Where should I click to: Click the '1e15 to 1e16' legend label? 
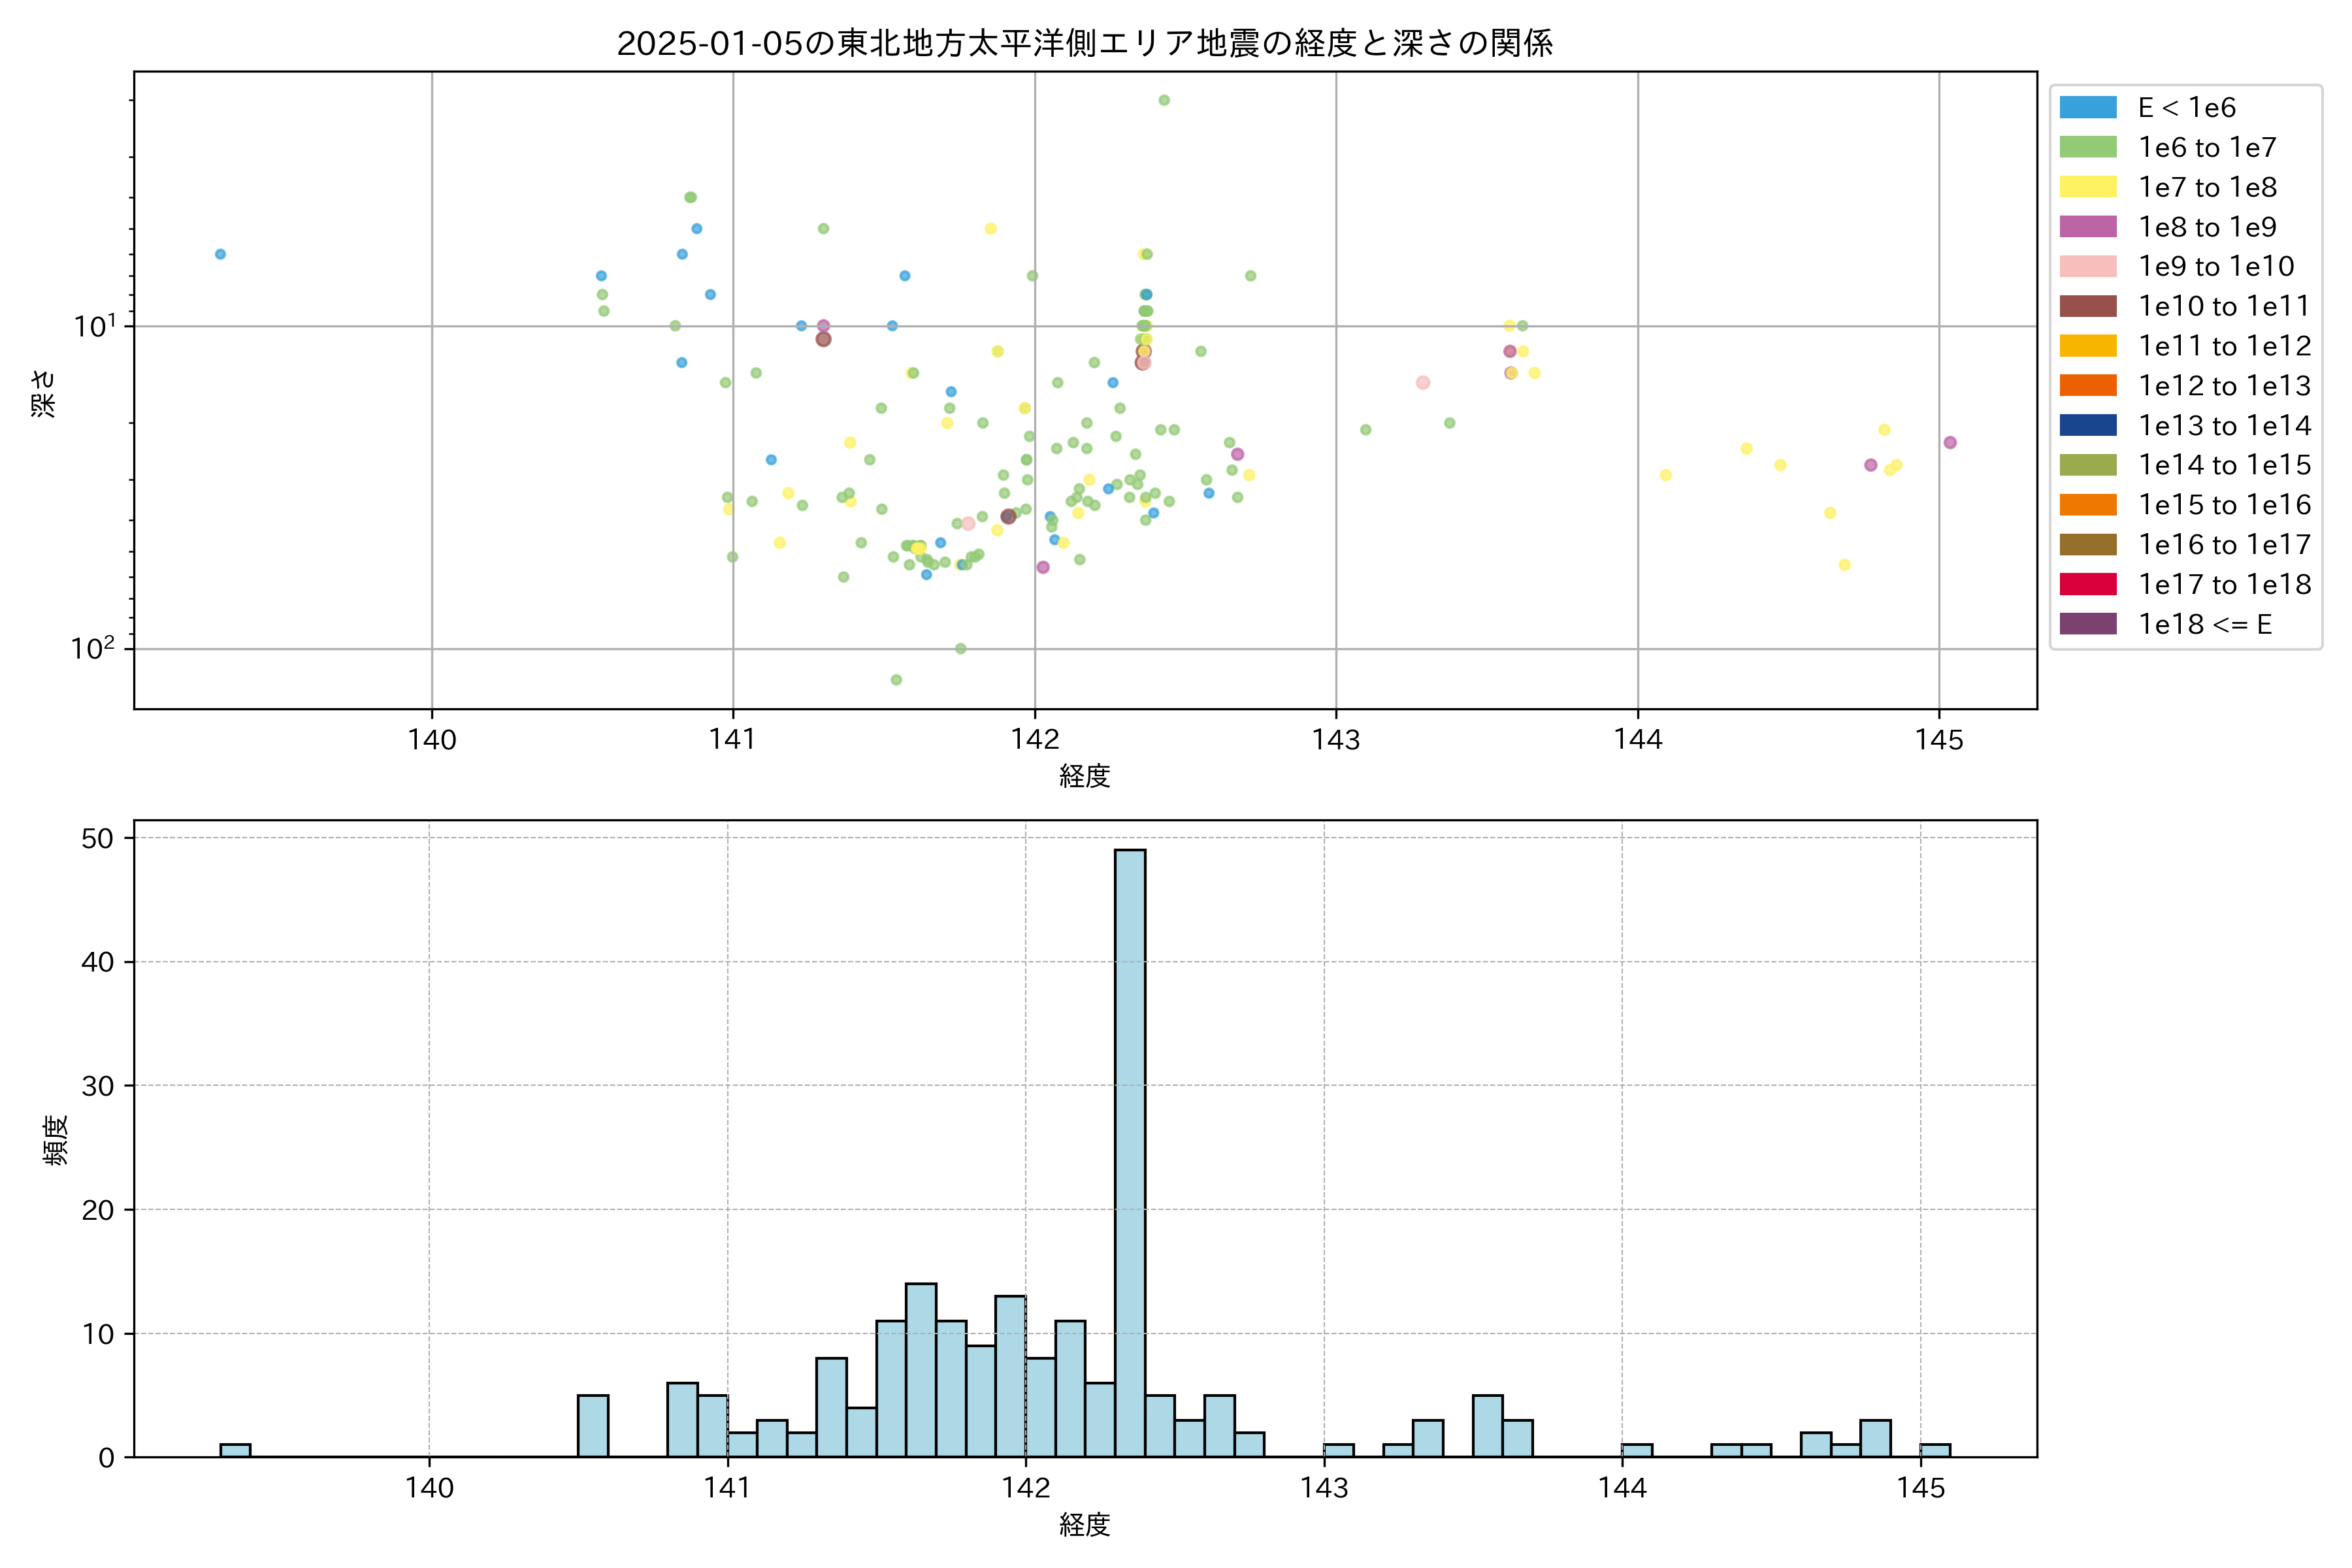pos(2224,505)
